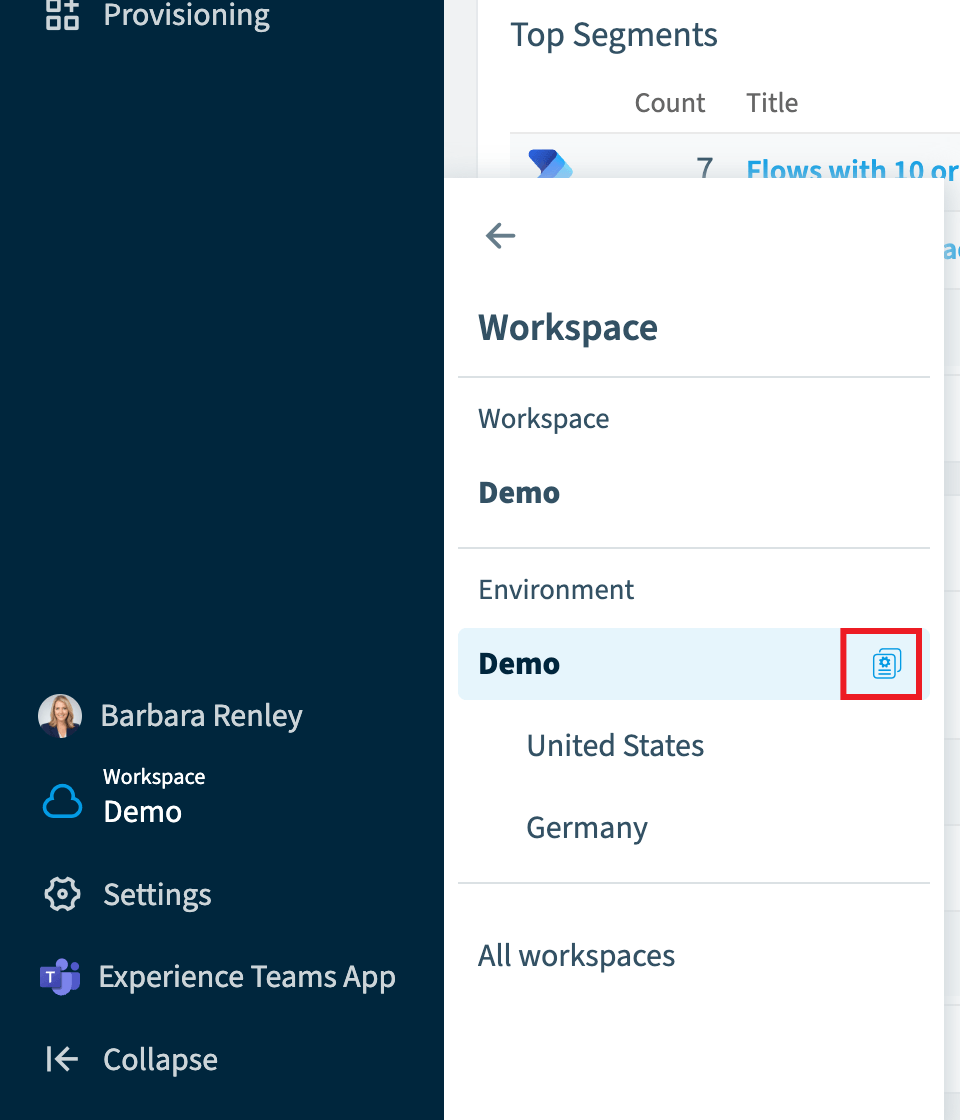Screen dimensions: 960x1120
Task: Click the Collapse arrow icon
Action: tap(62, 1059)
